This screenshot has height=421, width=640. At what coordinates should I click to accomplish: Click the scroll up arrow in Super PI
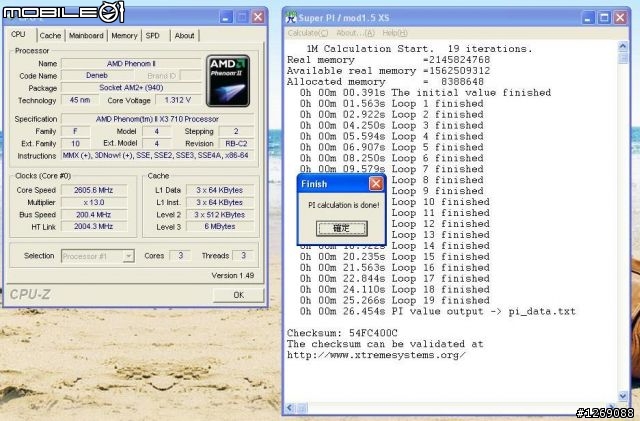point(623,46)
